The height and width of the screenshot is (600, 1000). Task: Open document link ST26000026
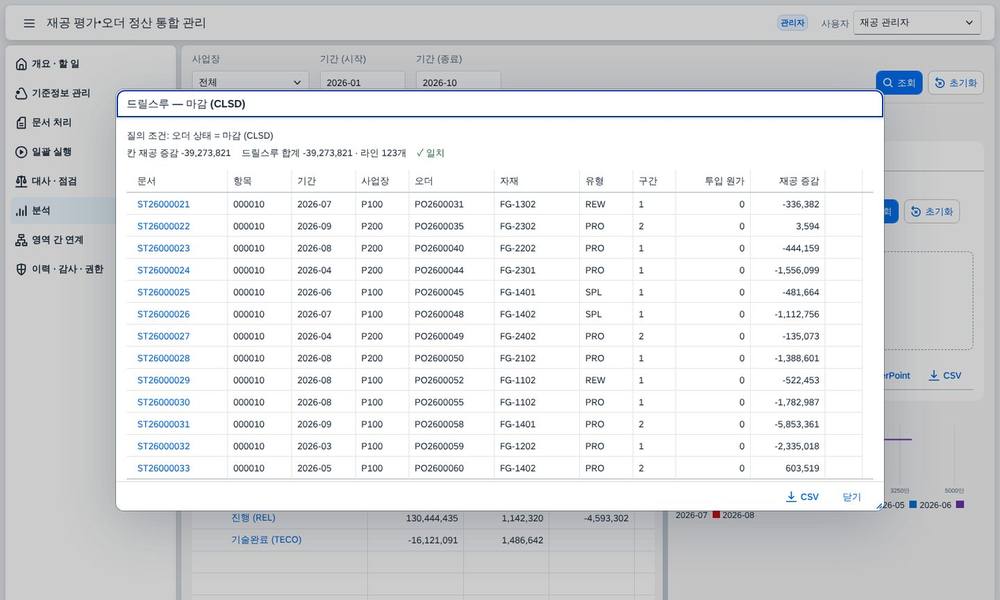point(163,314)
